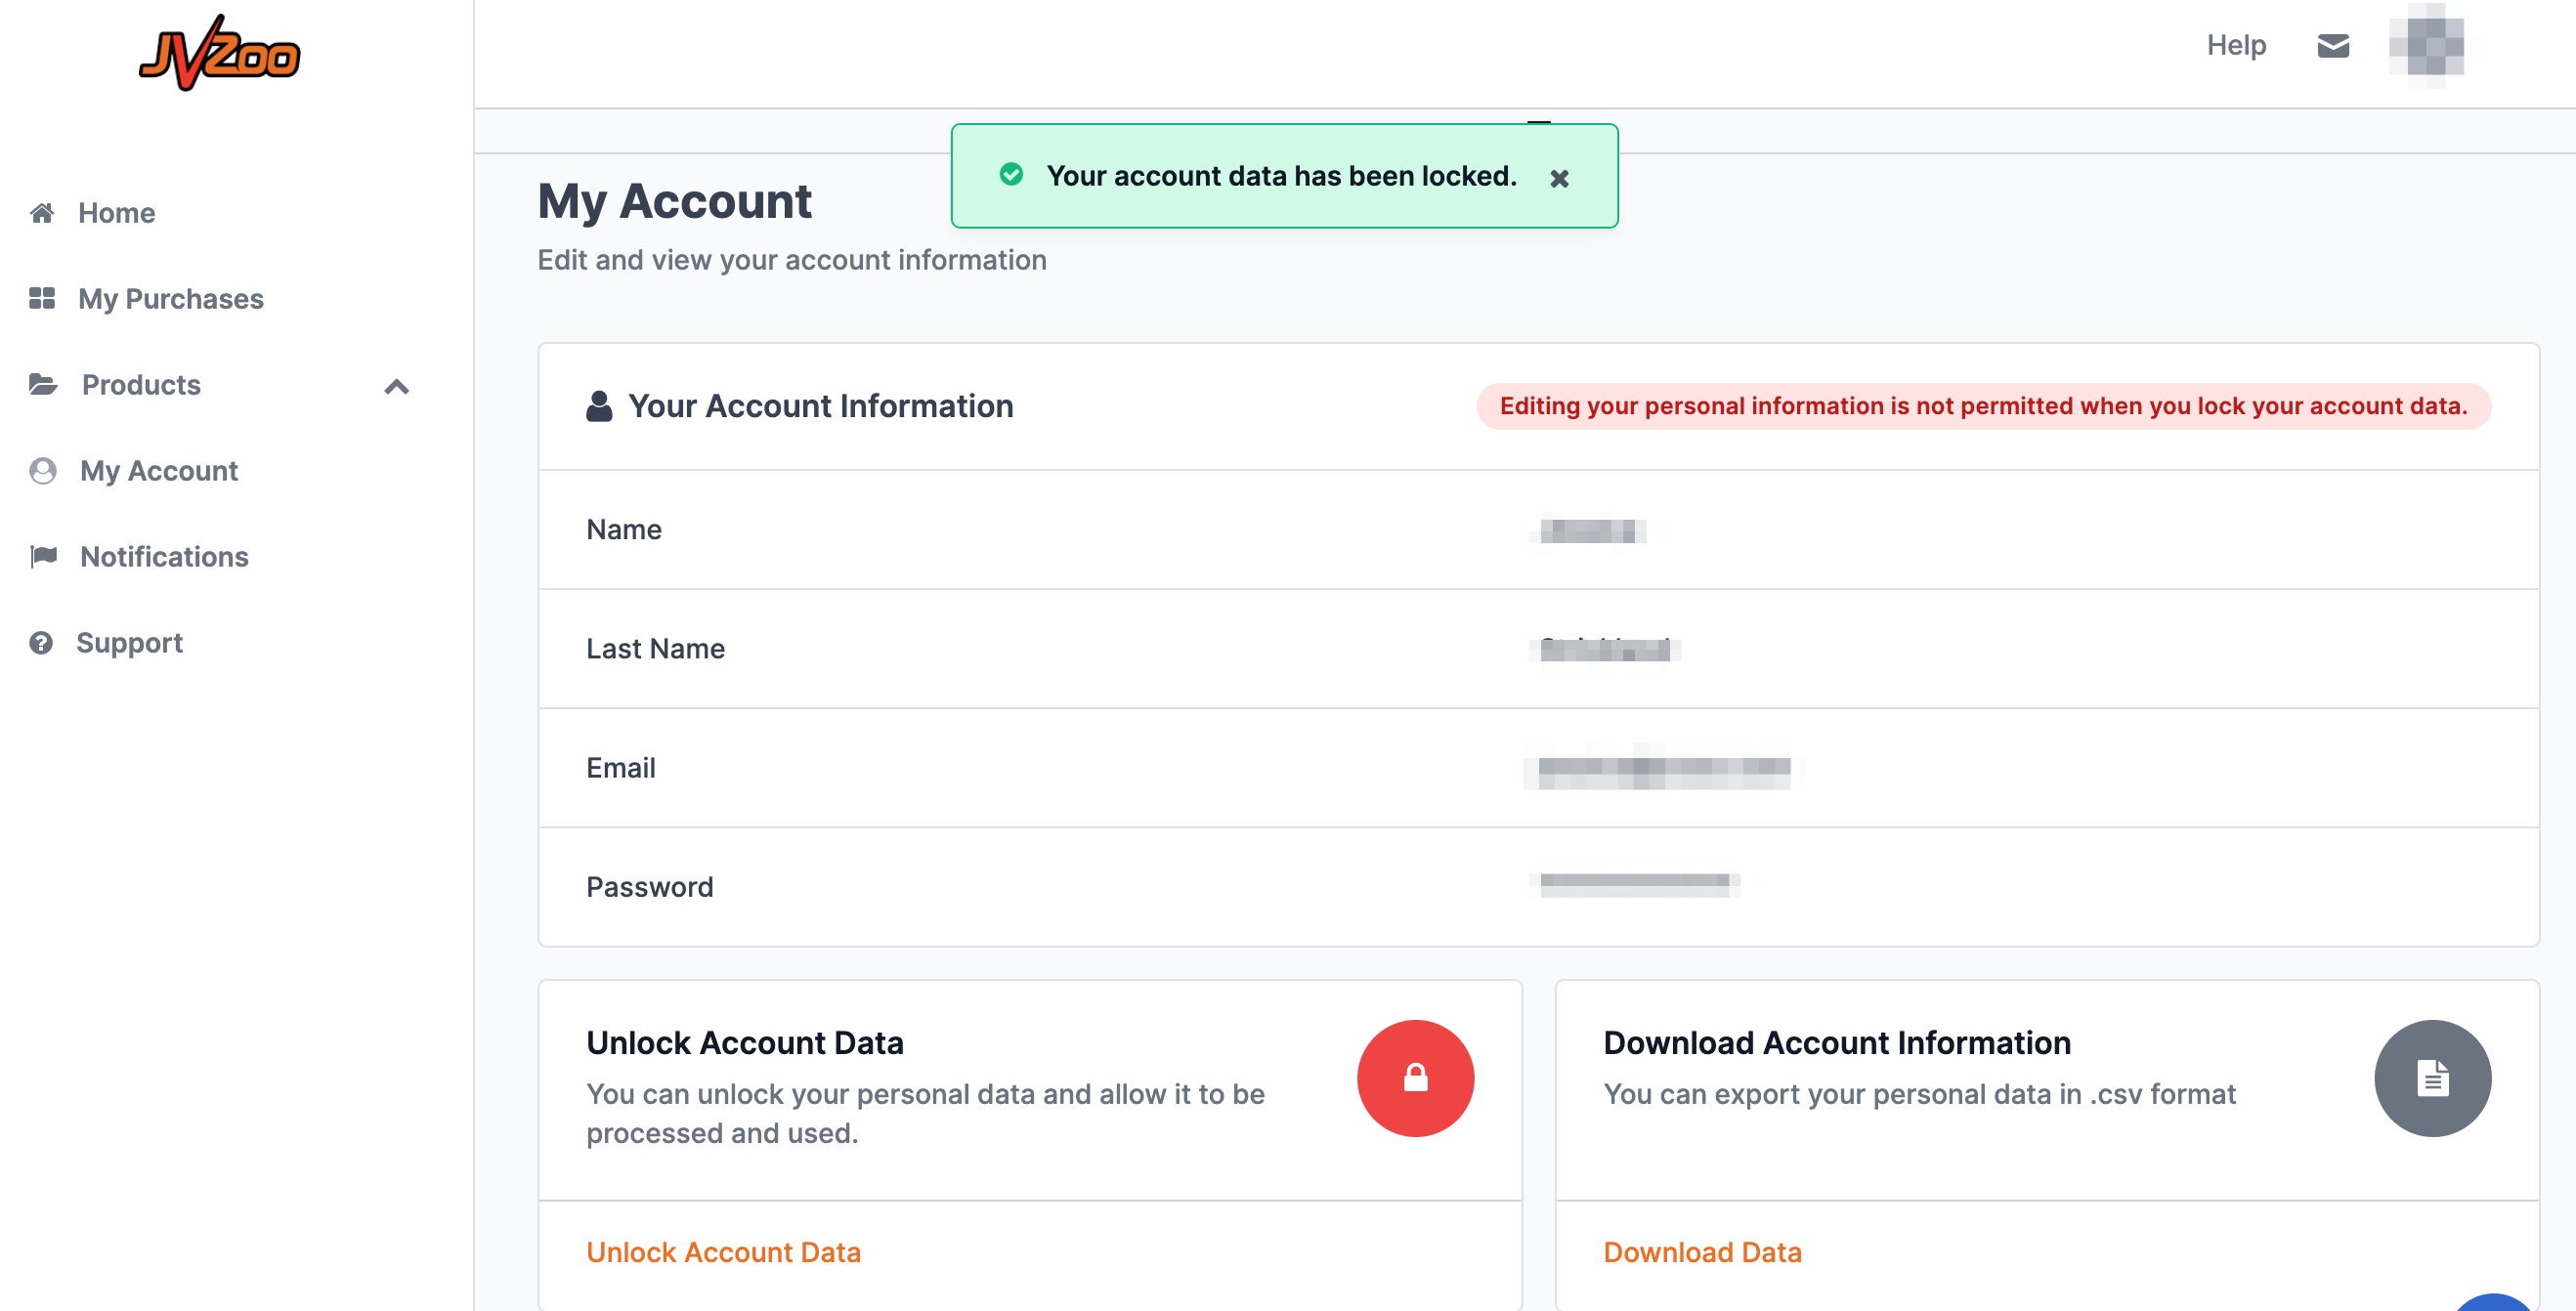
Task: Click the Notifications flag icon
Action: [x=44, y=557]
